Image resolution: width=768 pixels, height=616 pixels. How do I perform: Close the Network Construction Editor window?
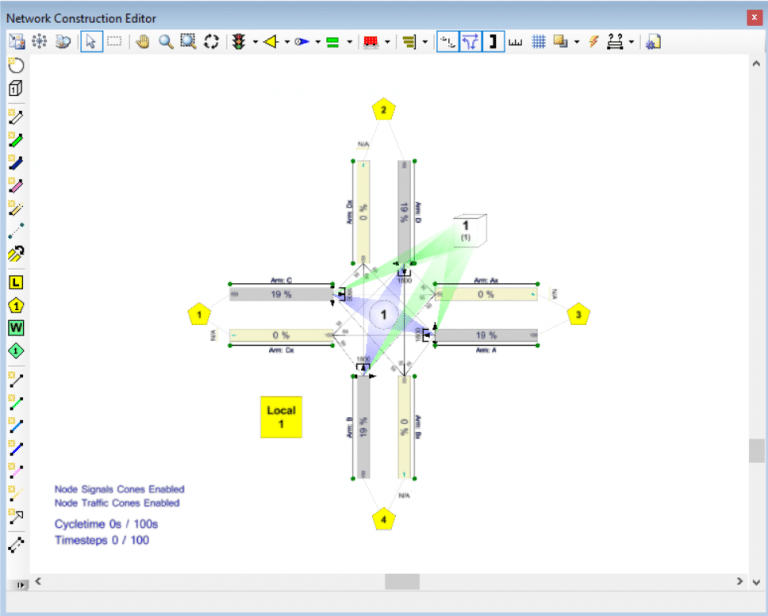[x=754, y=17]
